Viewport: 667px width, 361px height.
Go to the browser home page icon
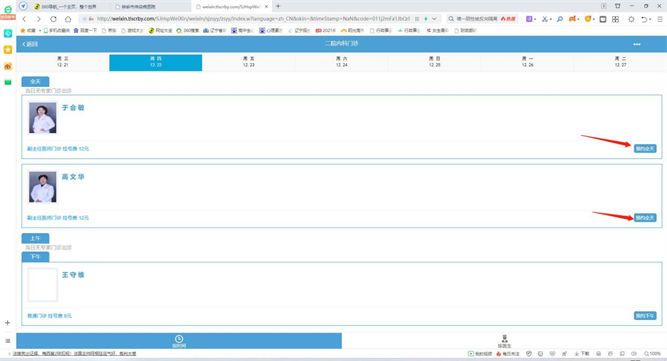[x=68, y=19]
